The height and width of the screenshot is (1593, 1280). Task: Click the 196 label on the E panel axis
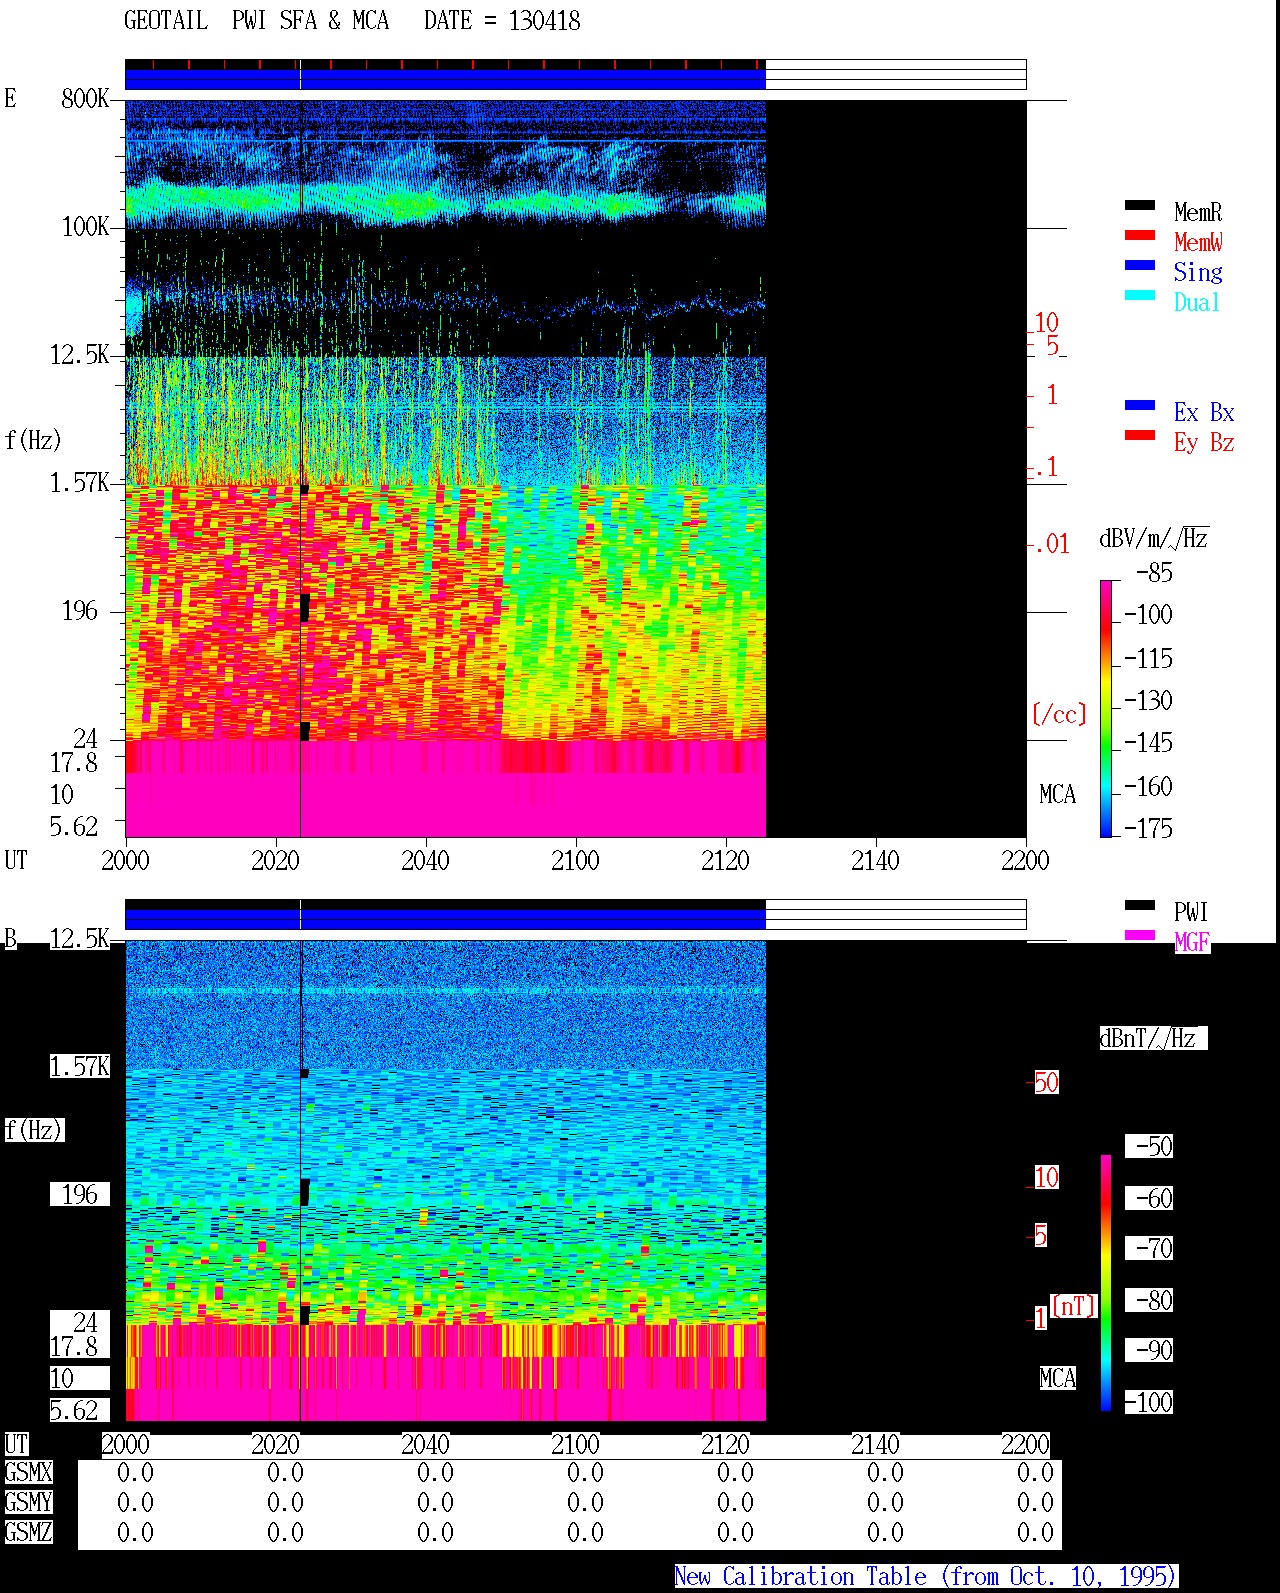80,610
